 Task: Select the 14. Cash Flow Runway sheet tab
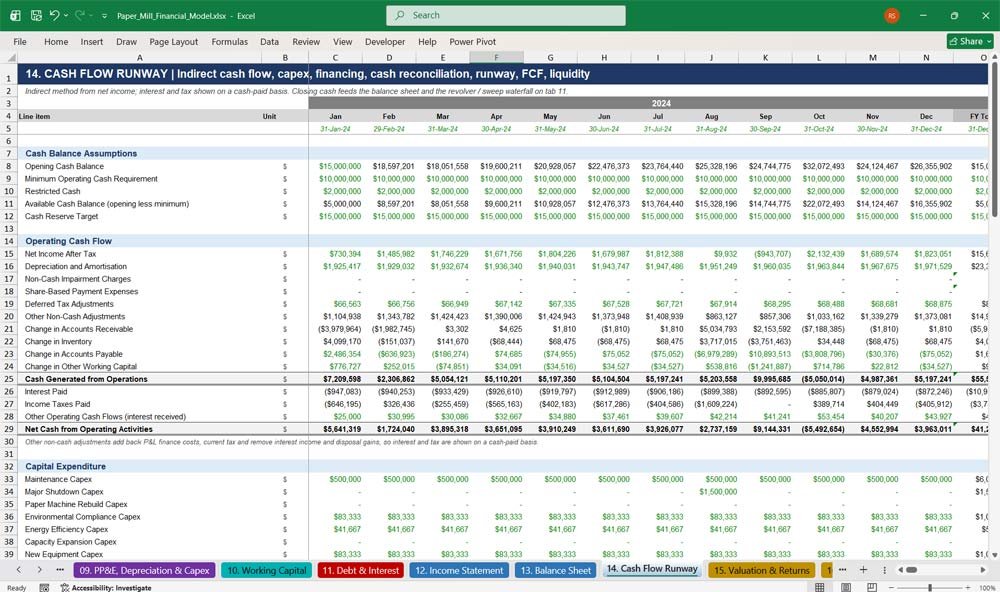coord(652,569)
